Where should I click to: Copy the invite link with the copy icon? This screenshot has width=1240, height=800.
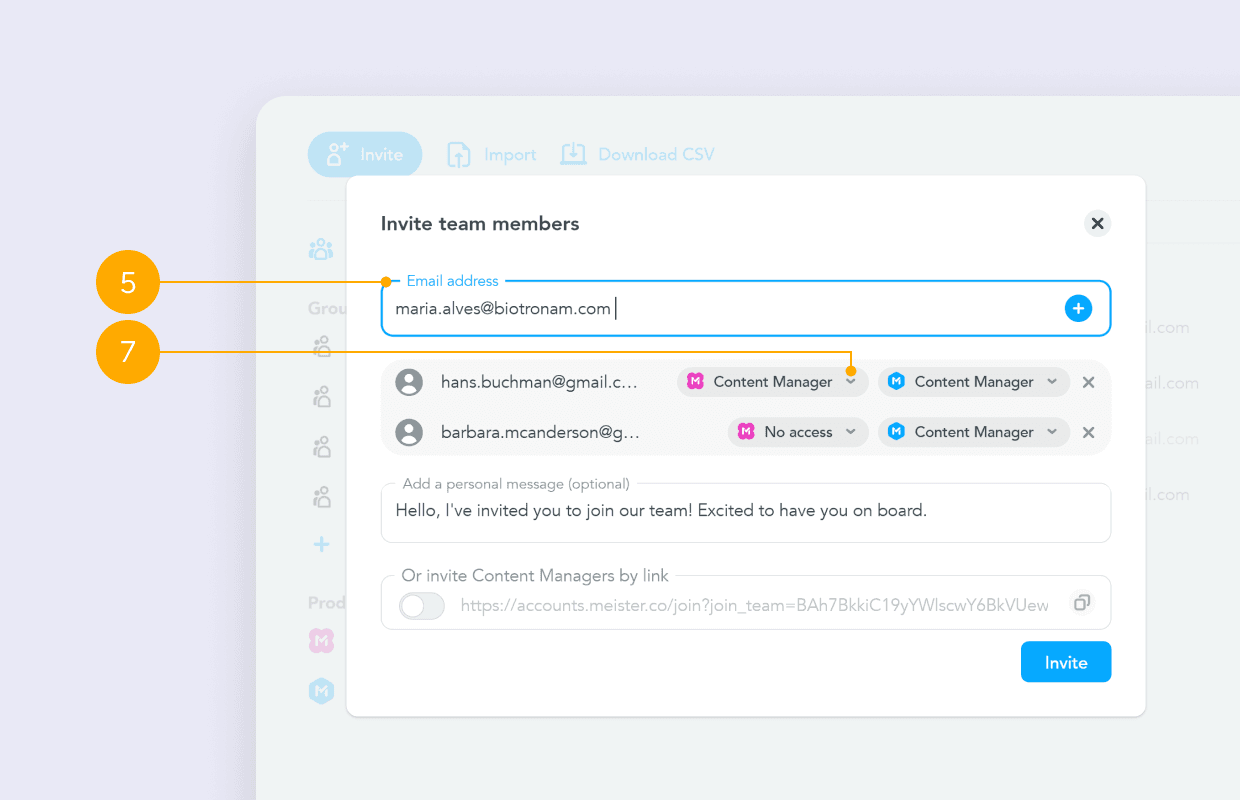coord(1081,603)
